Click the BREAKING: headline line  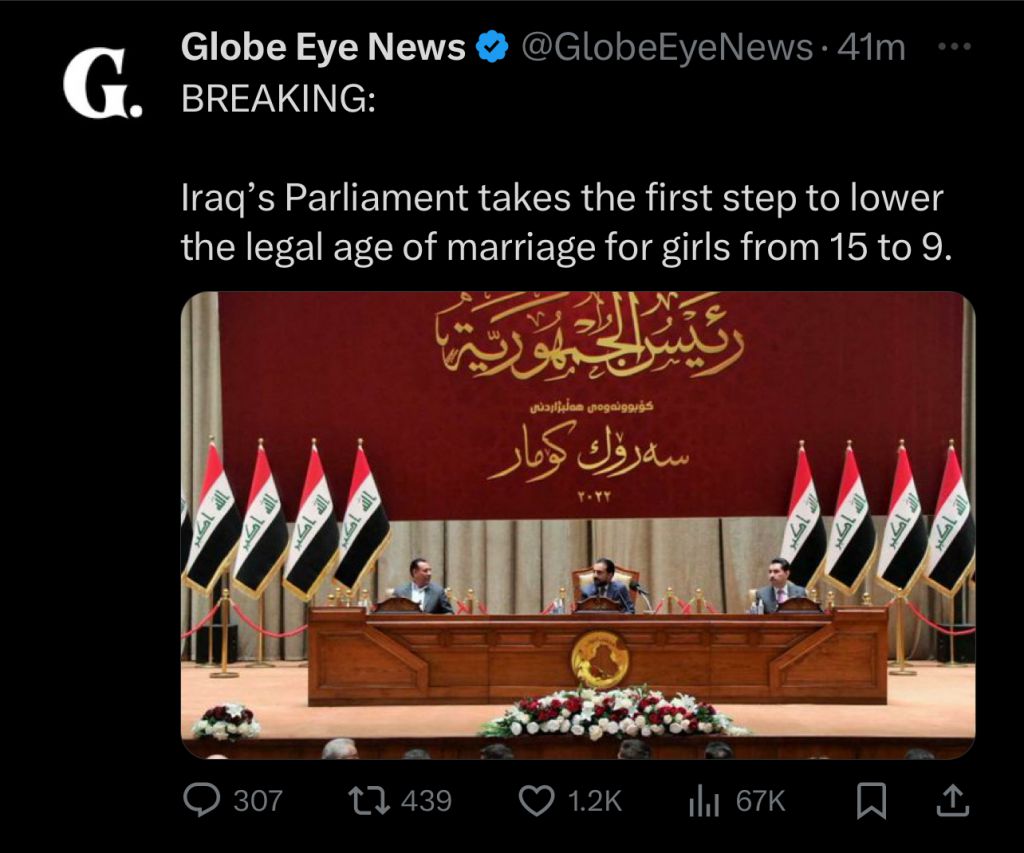[278, 99]
